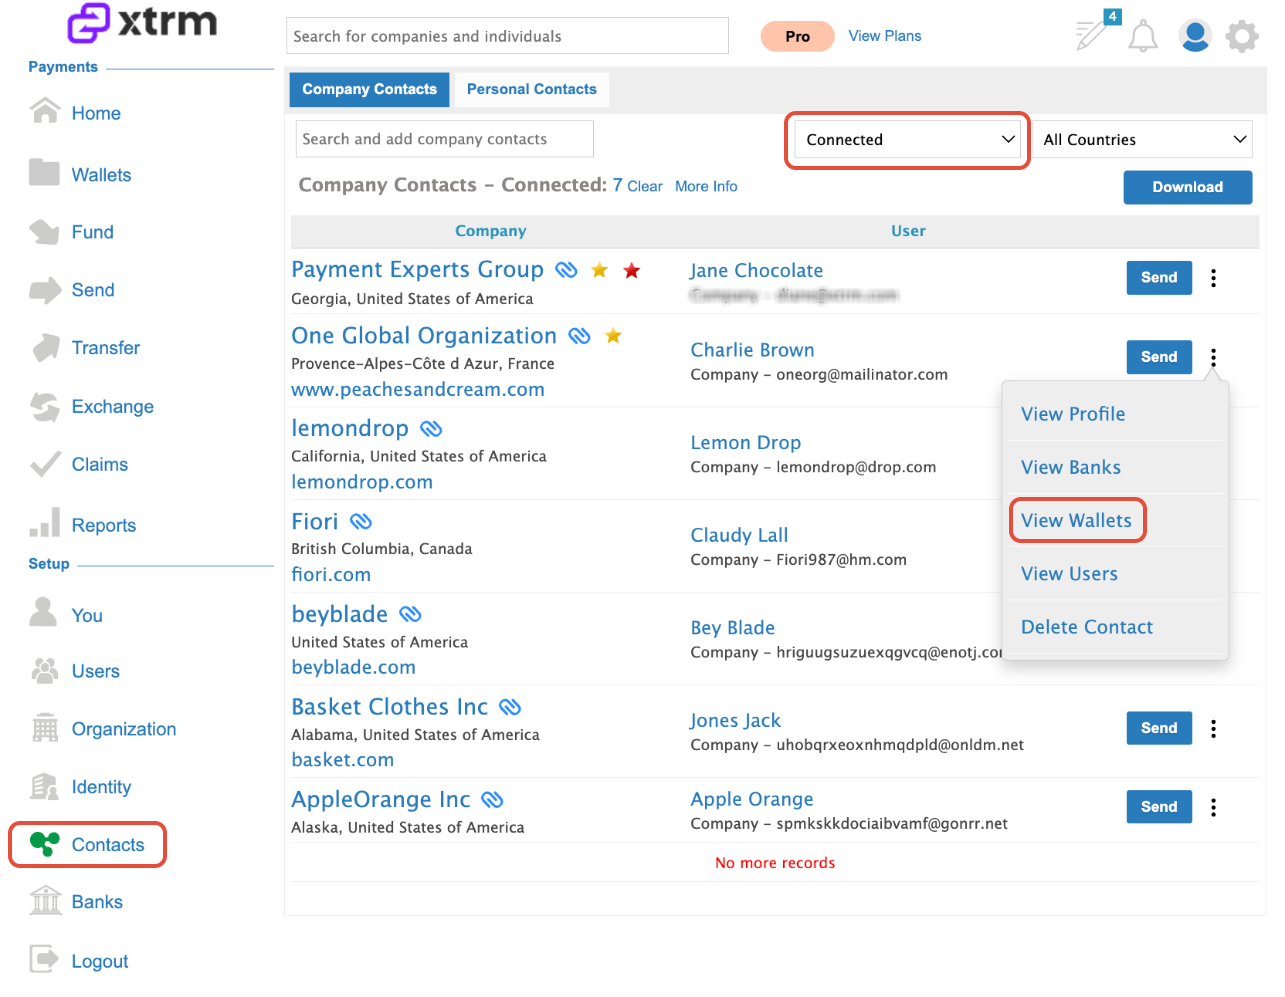Choose View Users from the menu
The height and width of the screenshot is (997, 1285).
point(1070,574)
